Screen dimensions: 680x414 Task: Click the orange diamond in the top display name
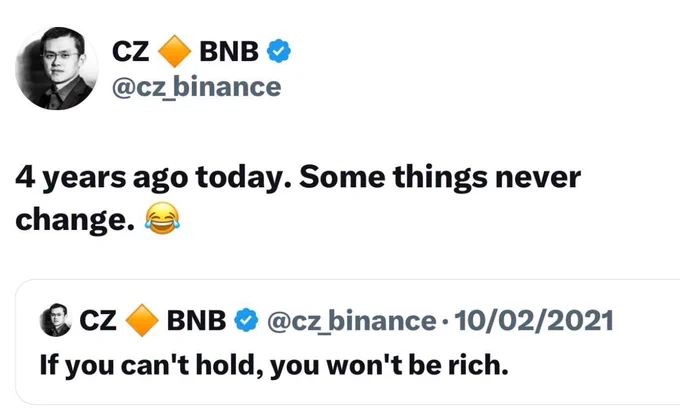coord(174,51)
